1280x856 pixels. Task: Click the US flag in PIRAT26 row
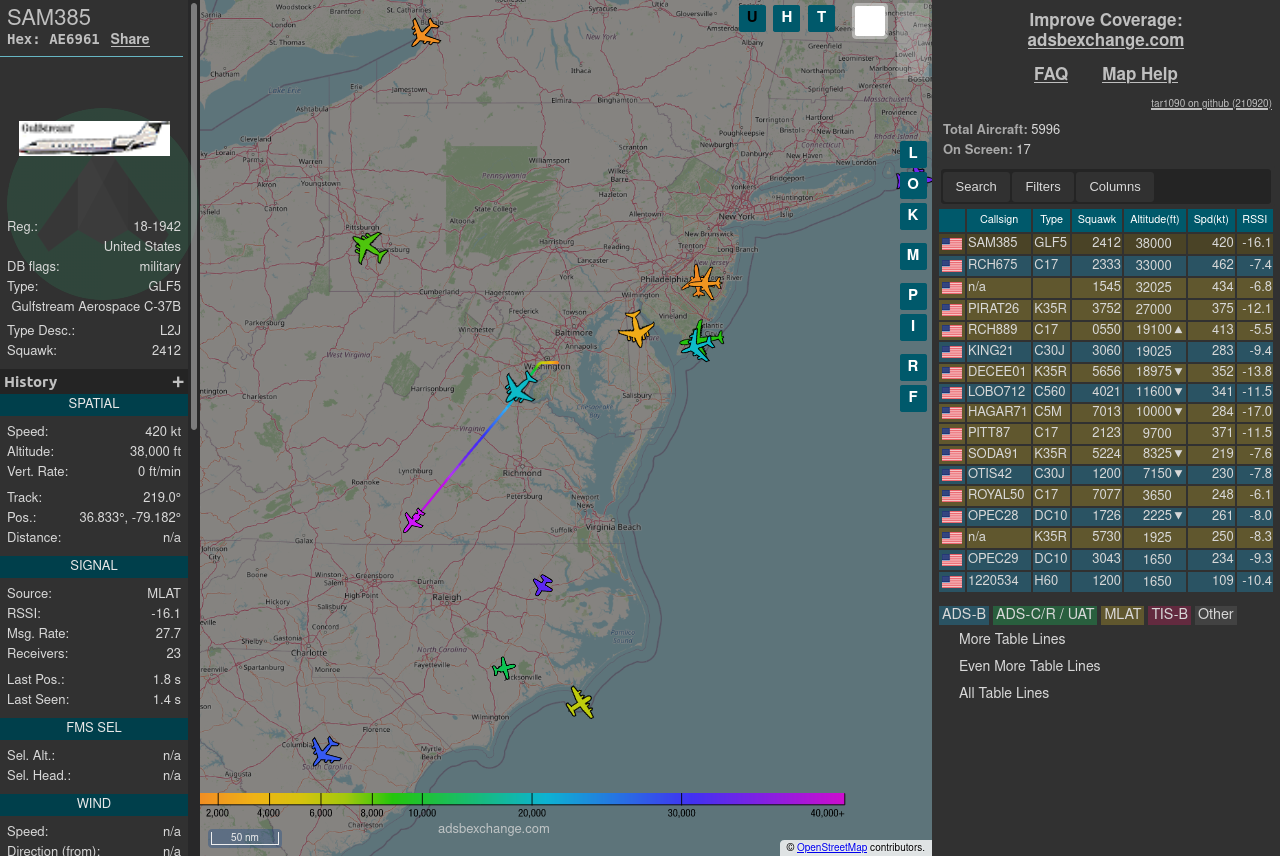click(x=952, y=310)
